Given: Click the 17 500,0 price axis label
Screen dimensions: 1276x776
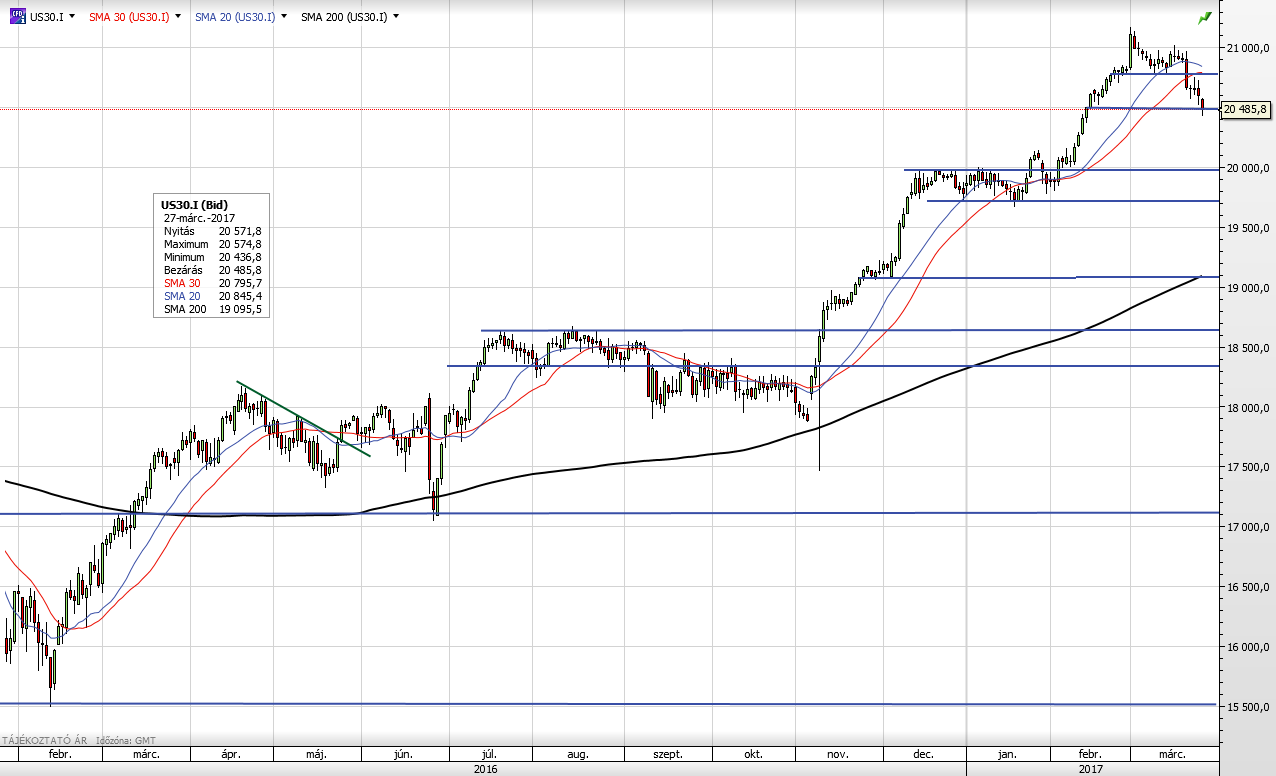Looking at the screenshot, I should 1249,467.
